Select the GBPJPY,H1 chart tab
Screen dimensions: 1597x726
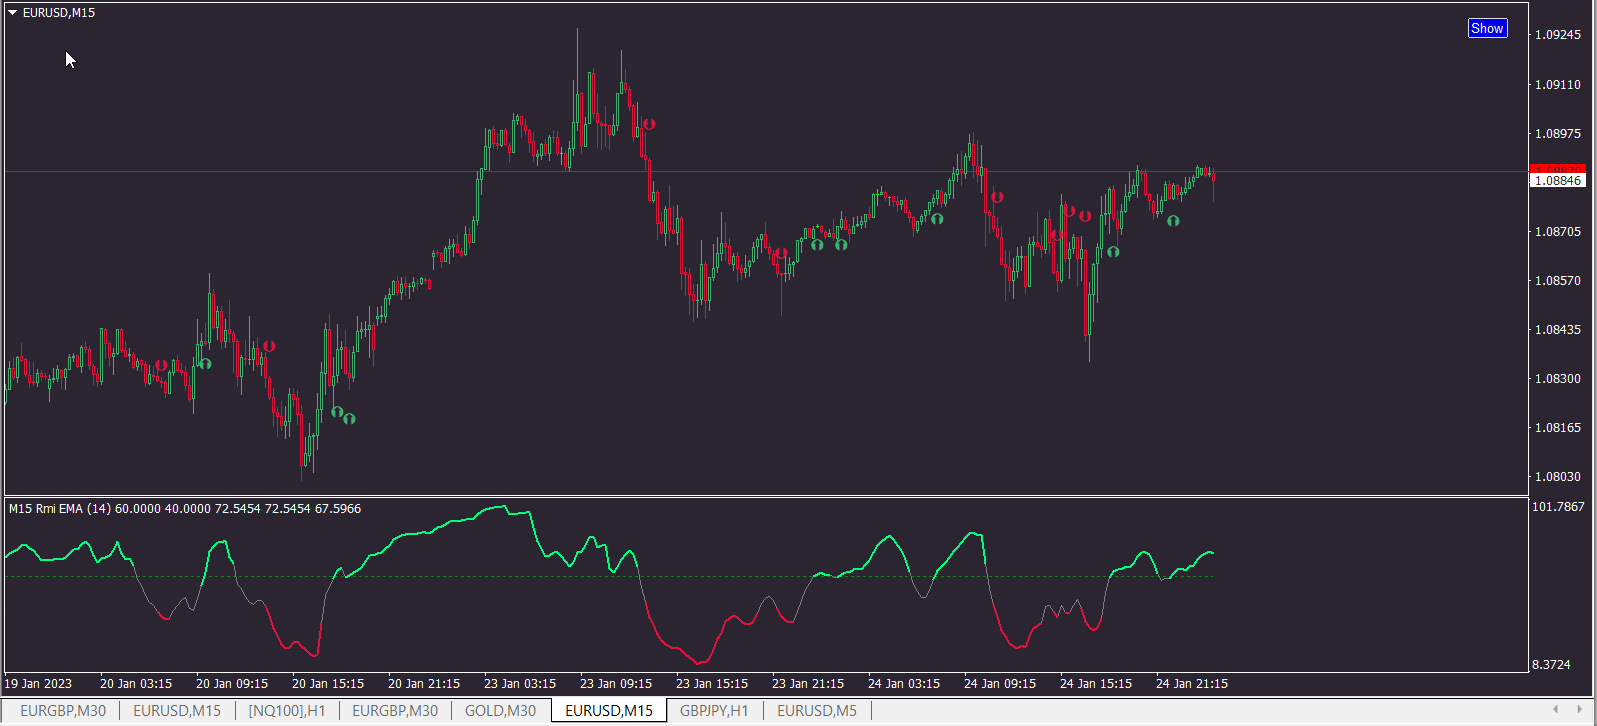pos(714,711)
